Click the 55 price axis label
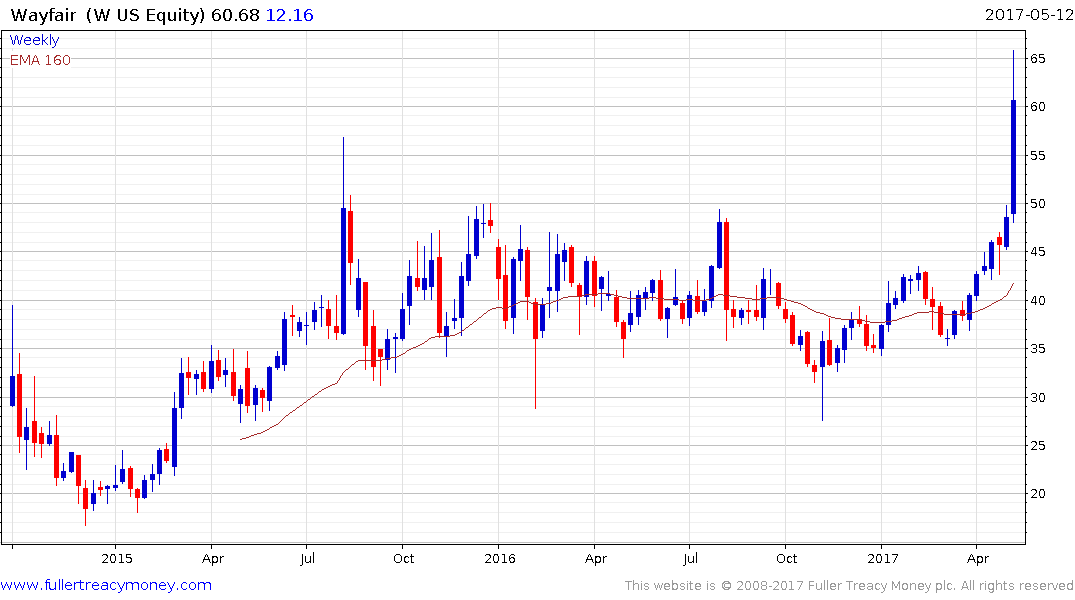The height and width of the screenshot is (600, 1075). 1037,156
